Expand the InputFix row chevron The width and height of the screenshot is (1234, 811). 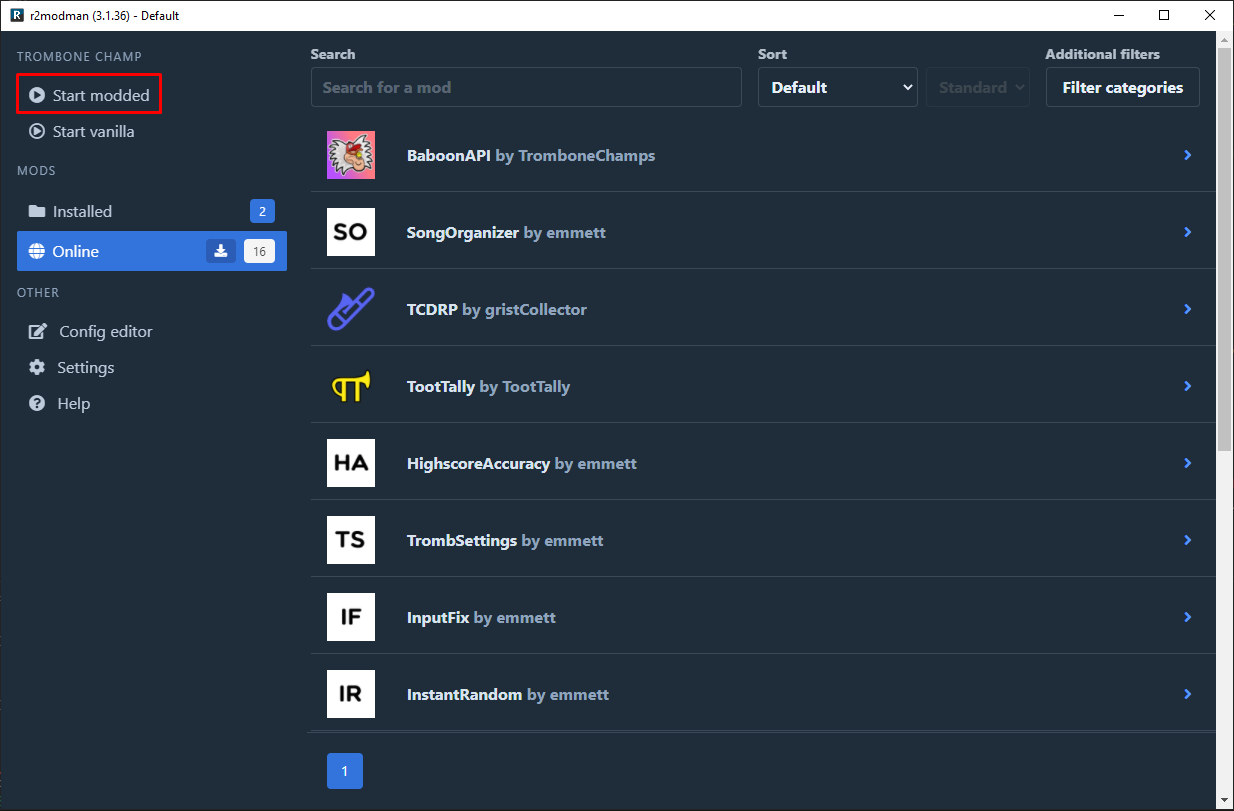[x=1188, y=617]
